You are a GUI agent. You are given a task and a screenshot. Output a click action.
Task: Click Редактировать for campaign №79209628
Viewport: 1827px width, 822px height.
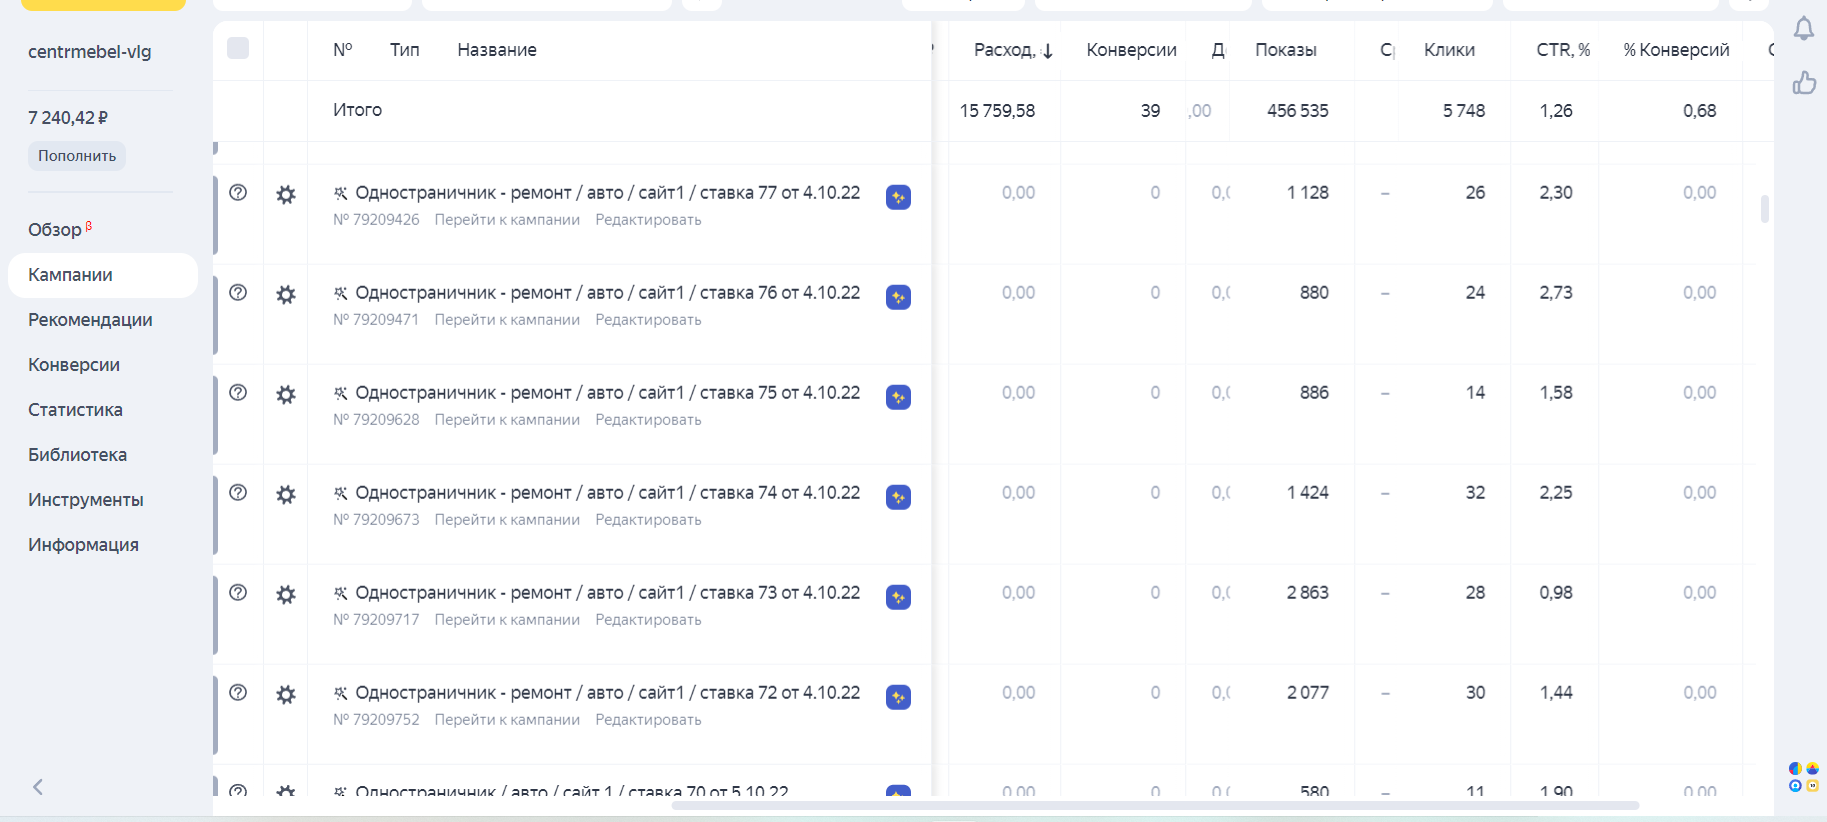coord(648,420)
